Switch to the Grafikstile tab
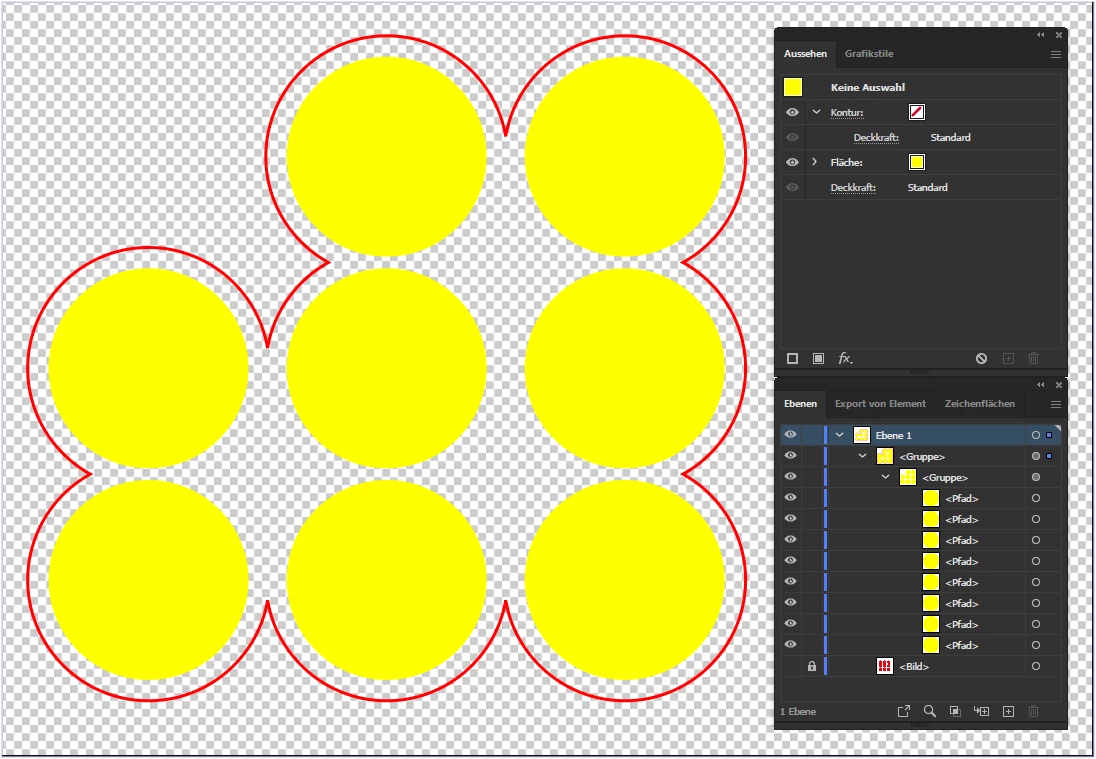Image resolution: width=1096 pixels, height=759 pixels. (x=869, y=54)
